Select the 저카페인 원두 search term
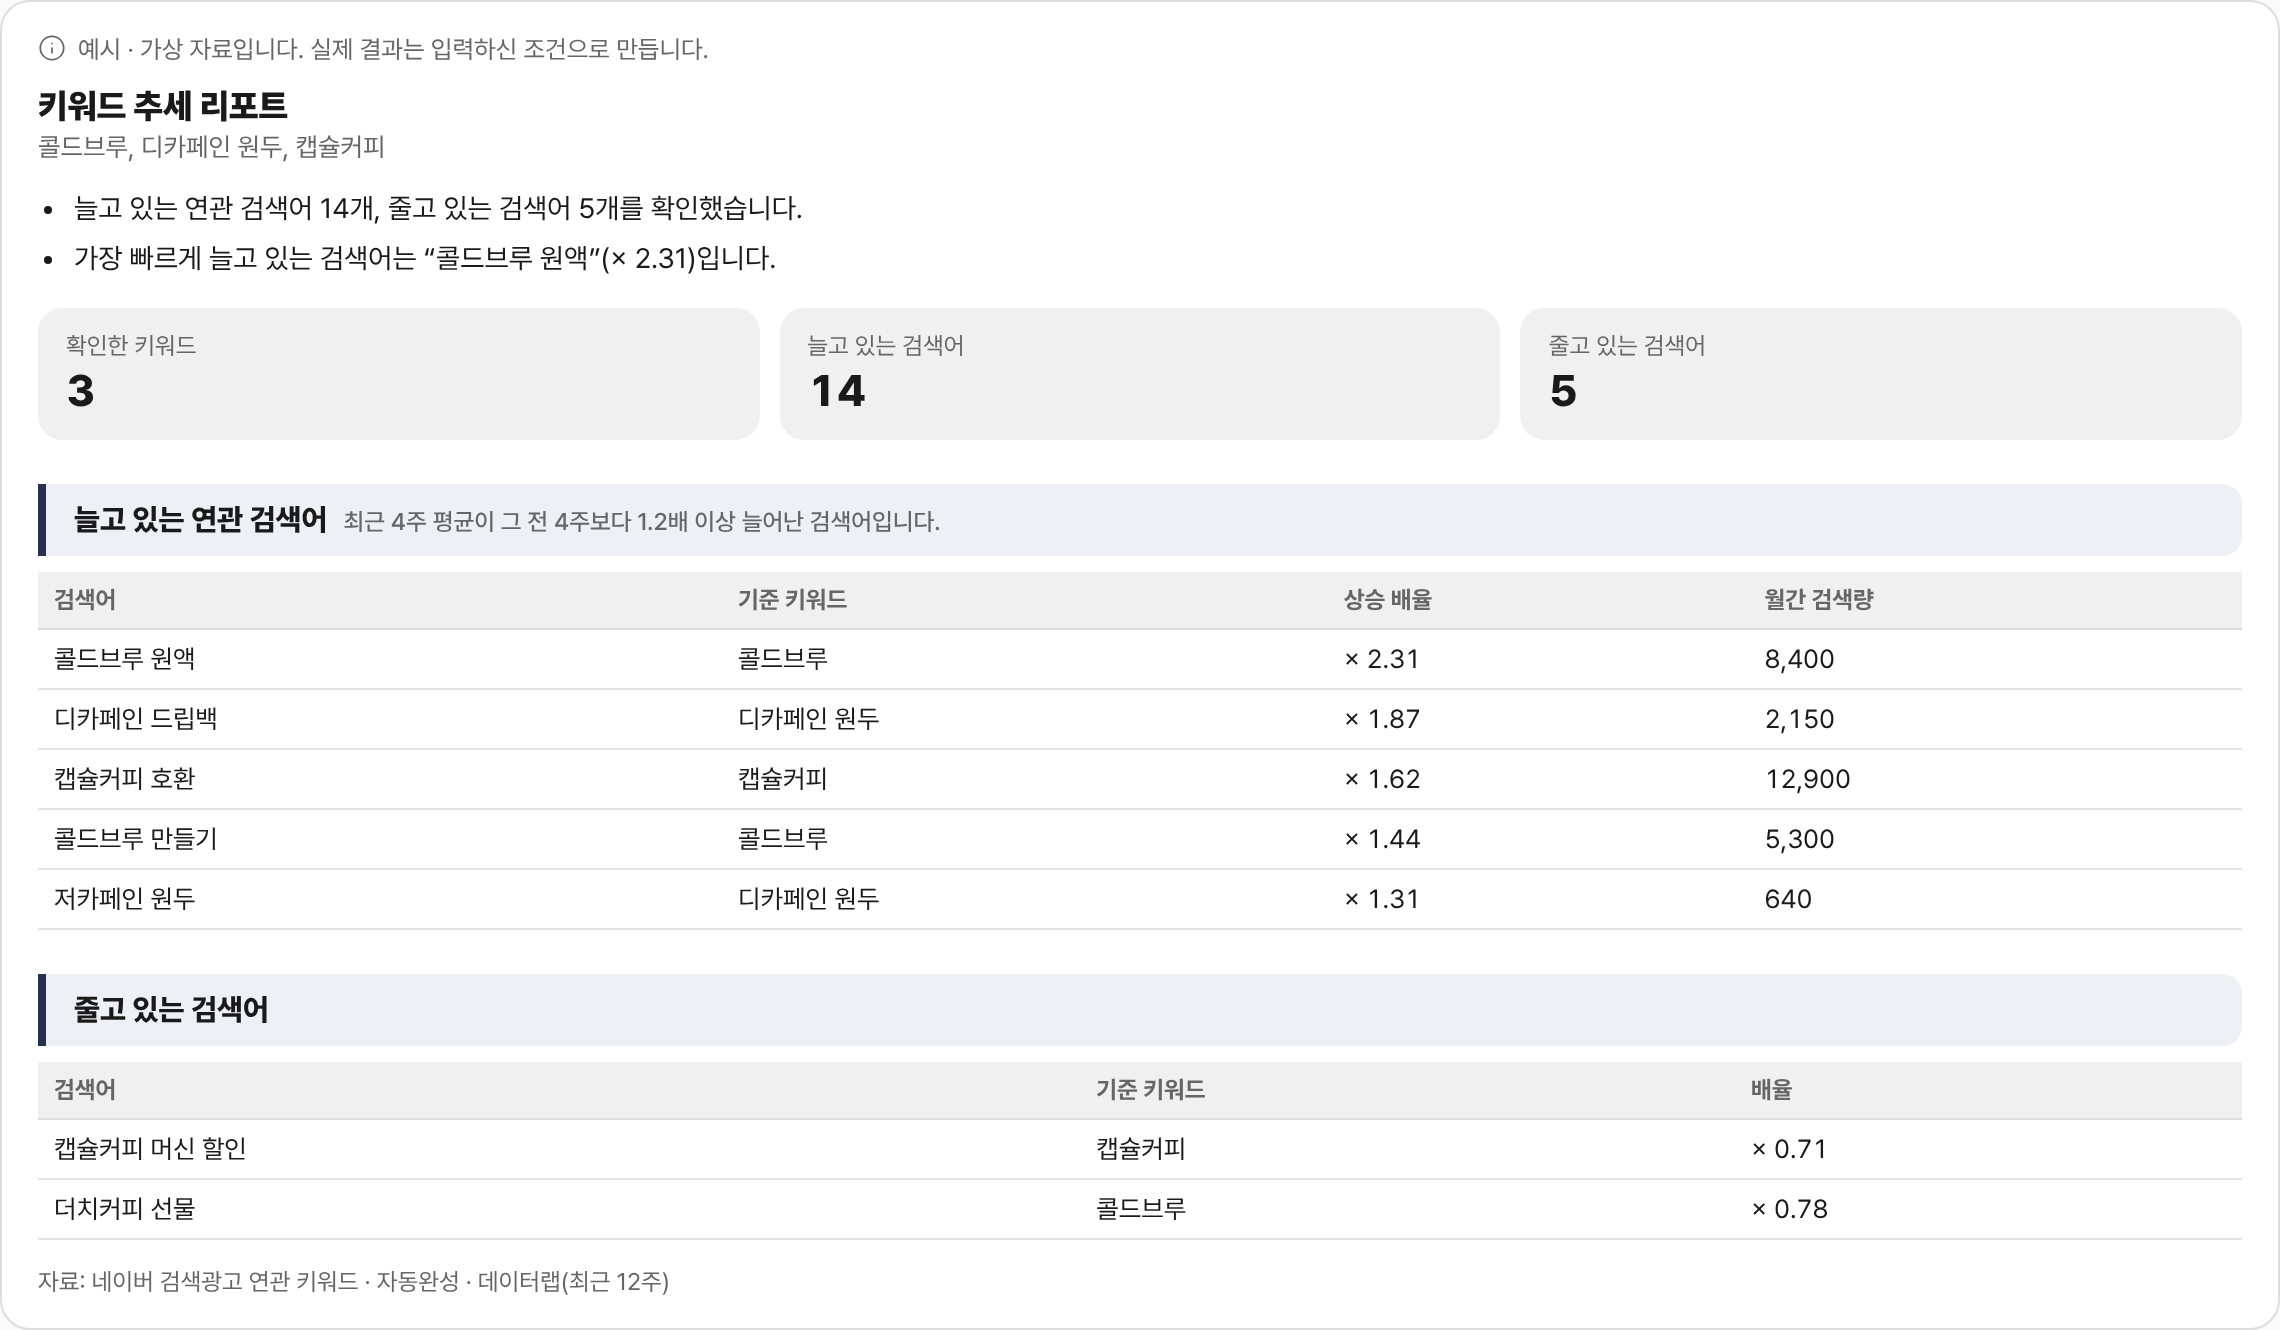The height and width of the screenshot is (1330, 2280). 125,899
